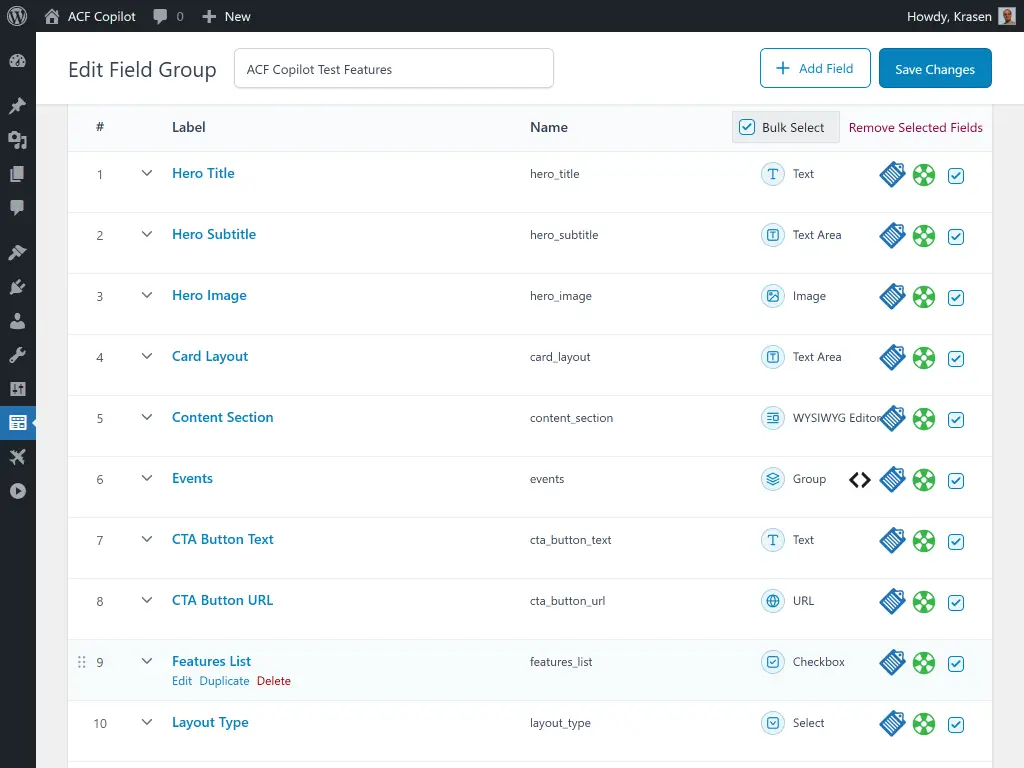The height and width of the screenshot is (768, 1024).
Task: Click the field group title input box
Action: [393, 68]
